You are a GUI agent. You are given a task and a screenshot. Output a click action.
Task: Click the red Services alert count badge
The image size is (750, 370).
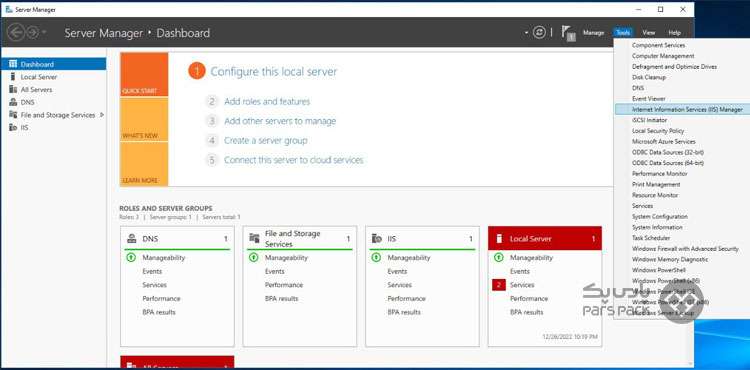499,285
